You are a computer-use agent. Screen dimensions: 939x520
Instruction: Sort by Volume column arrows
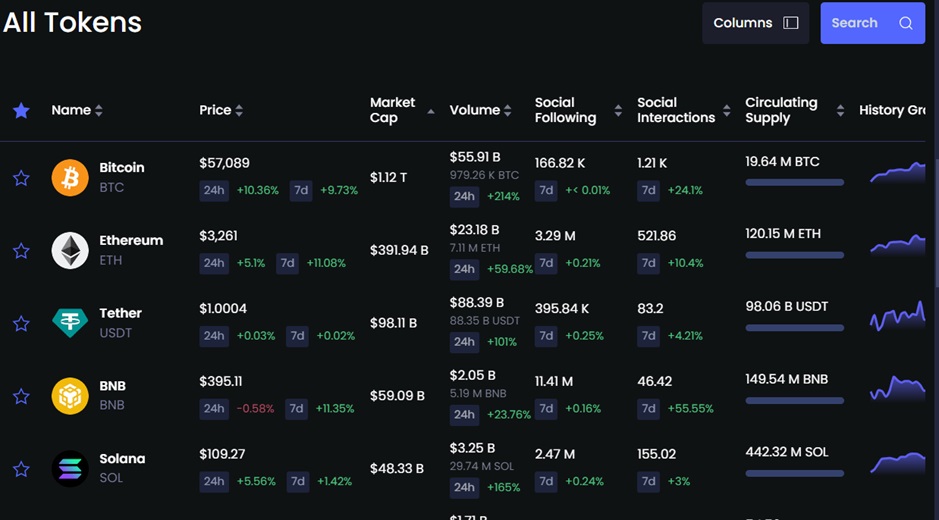click(508, 111)
